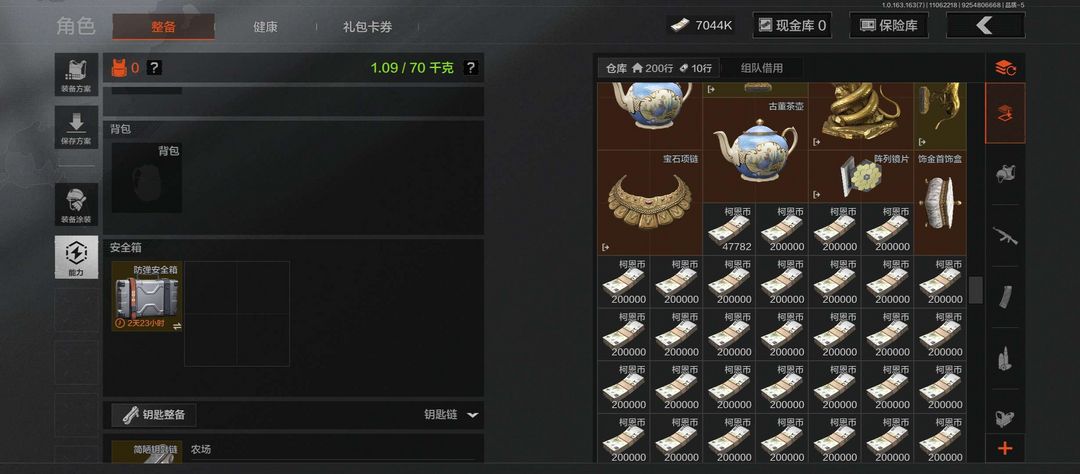
Task: Click the 保存方案 save loadout icon
Action: 76,127
